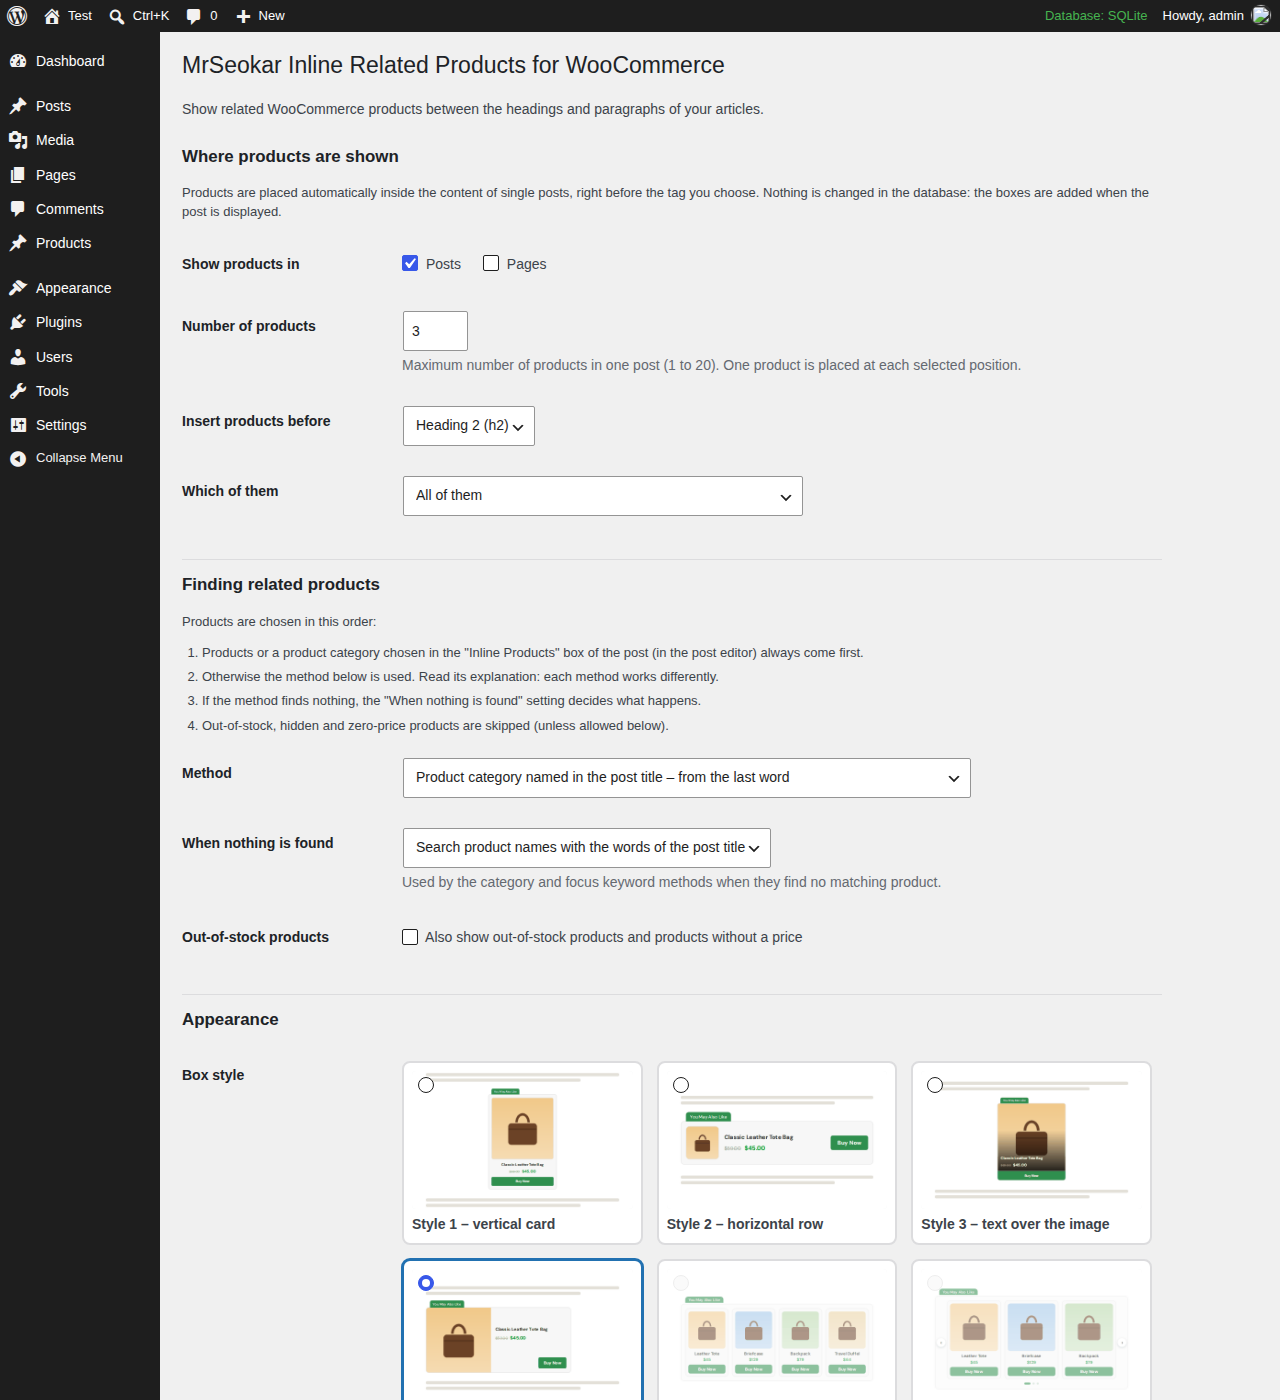Screen dimensions: 1280x1400
Task: Click the Collapse Menu arrow icon
Action: point(18,458)
